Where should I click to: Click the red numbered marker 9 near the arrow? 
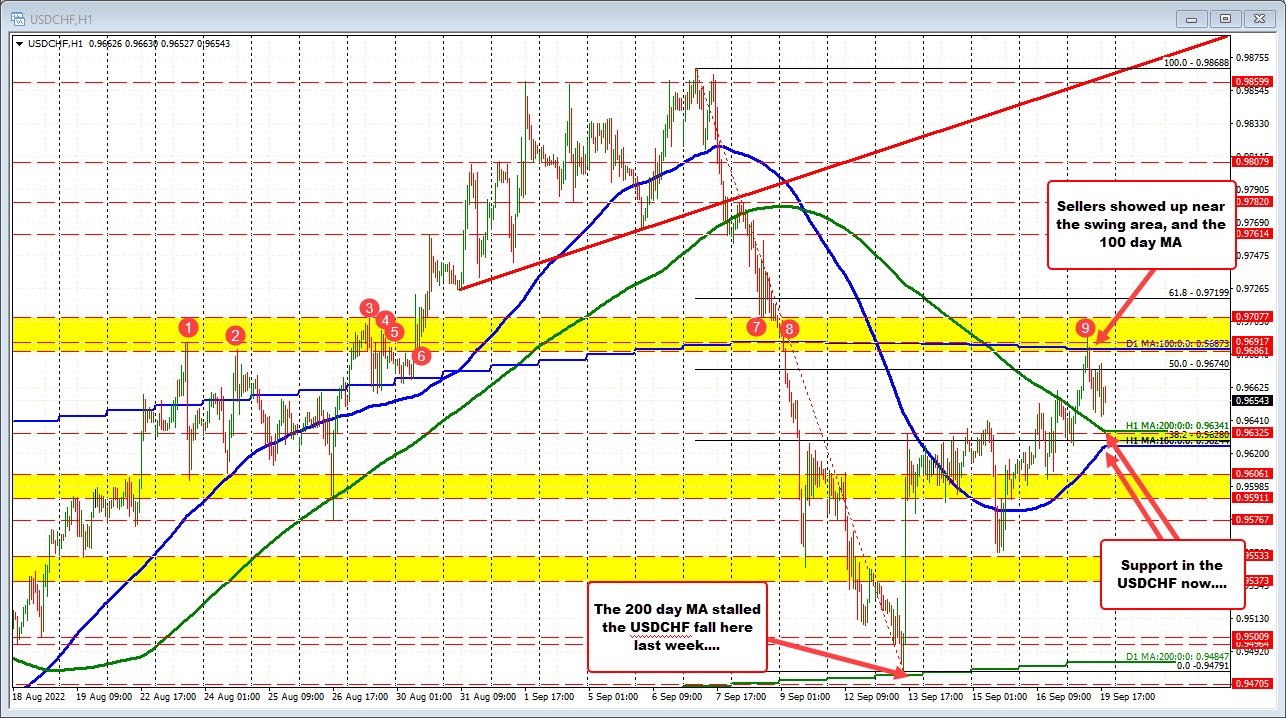(x=1087, y=327)
